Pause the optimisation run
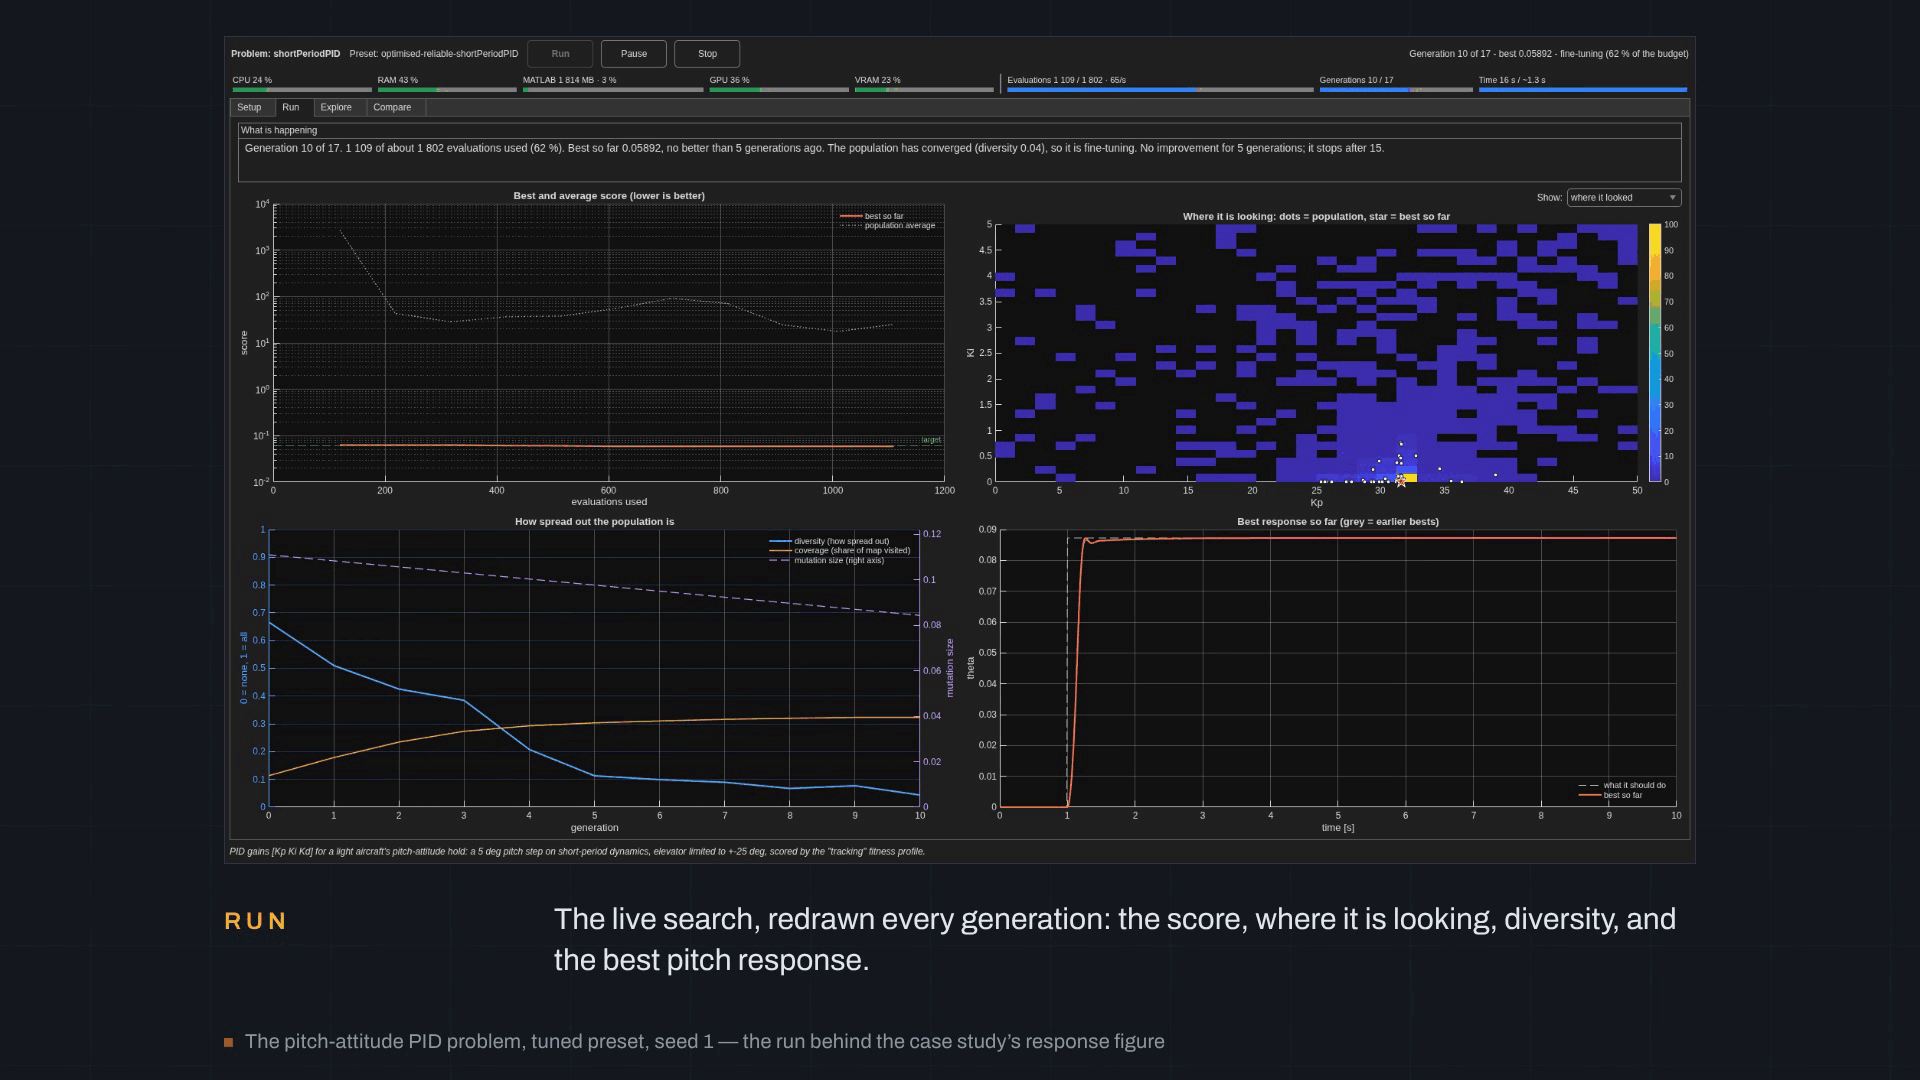The width and height of the screenshot is (1920, 1080). coord(634,54)
